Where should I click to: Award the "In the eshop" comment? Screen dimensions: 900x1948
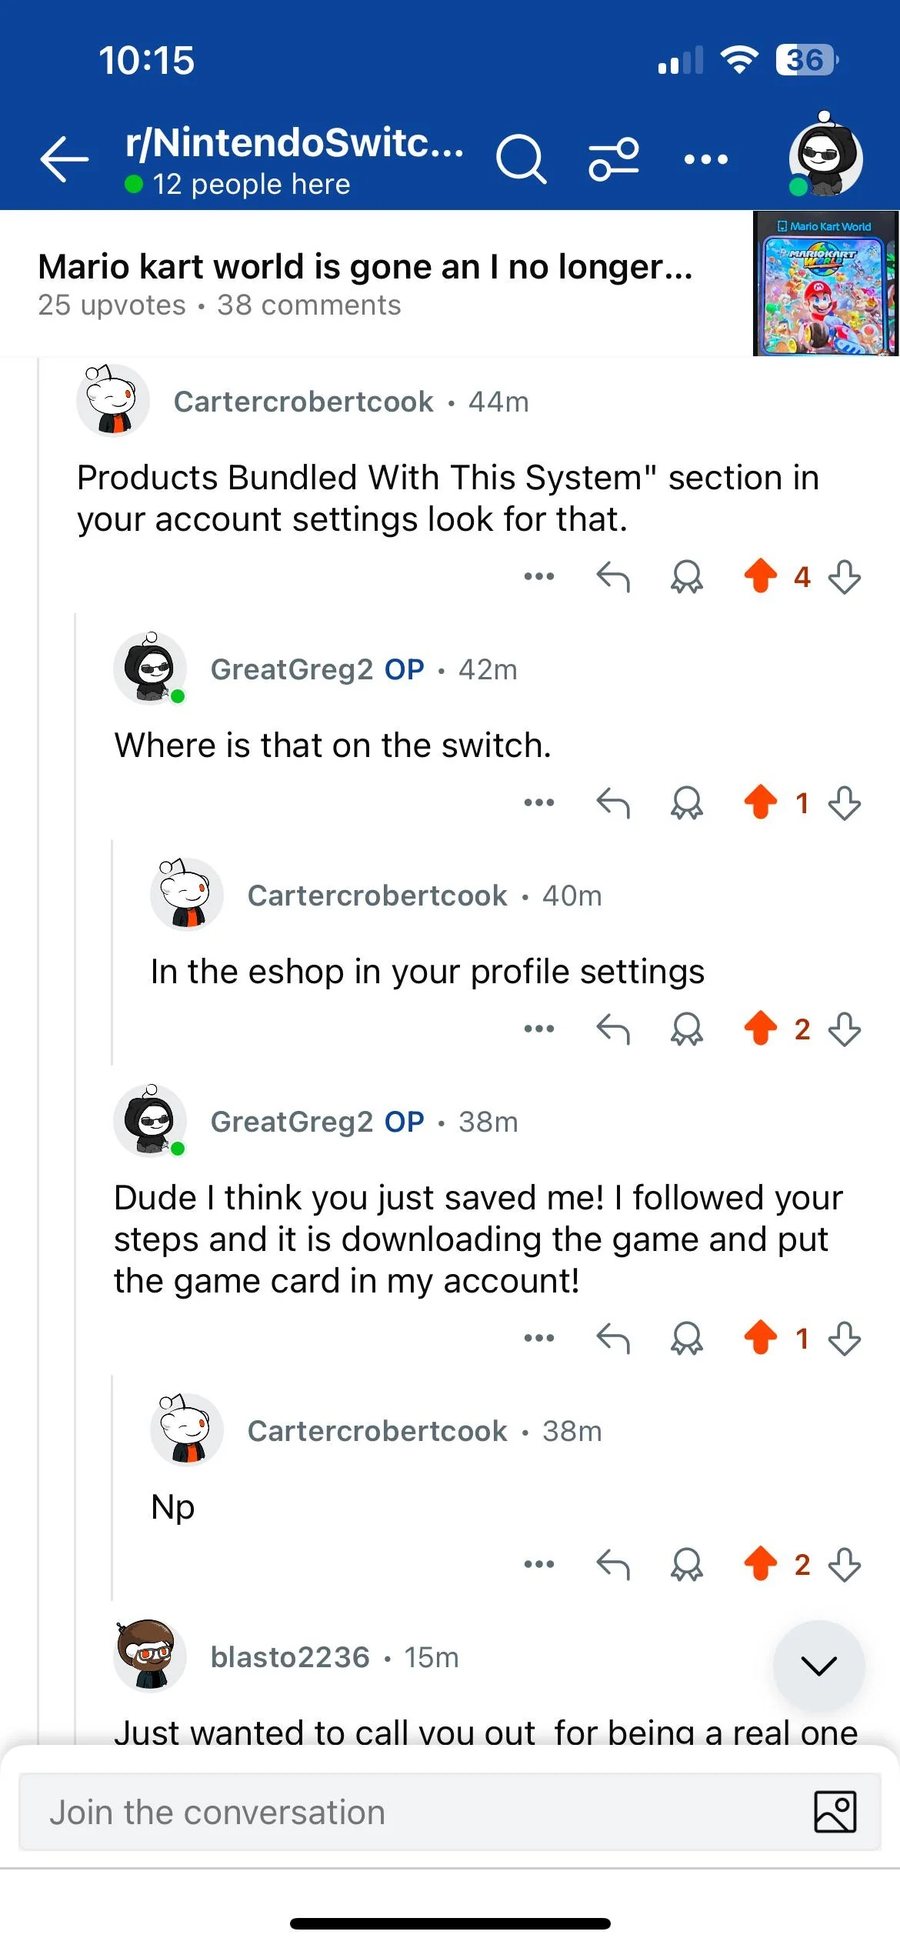pyautogui.click(x=686, y=1029)
